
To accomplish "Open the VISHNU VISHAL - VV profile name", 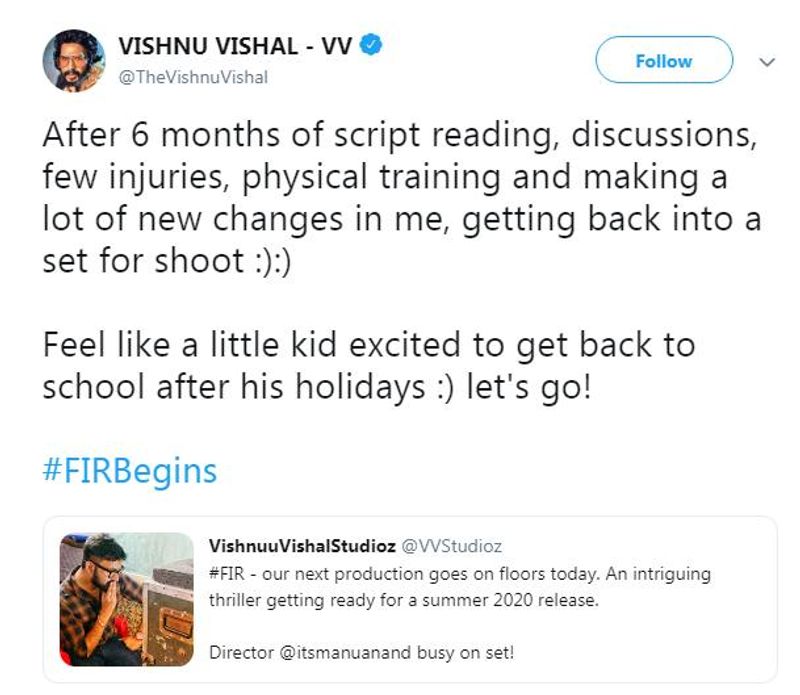I will [x=235, y=46].
